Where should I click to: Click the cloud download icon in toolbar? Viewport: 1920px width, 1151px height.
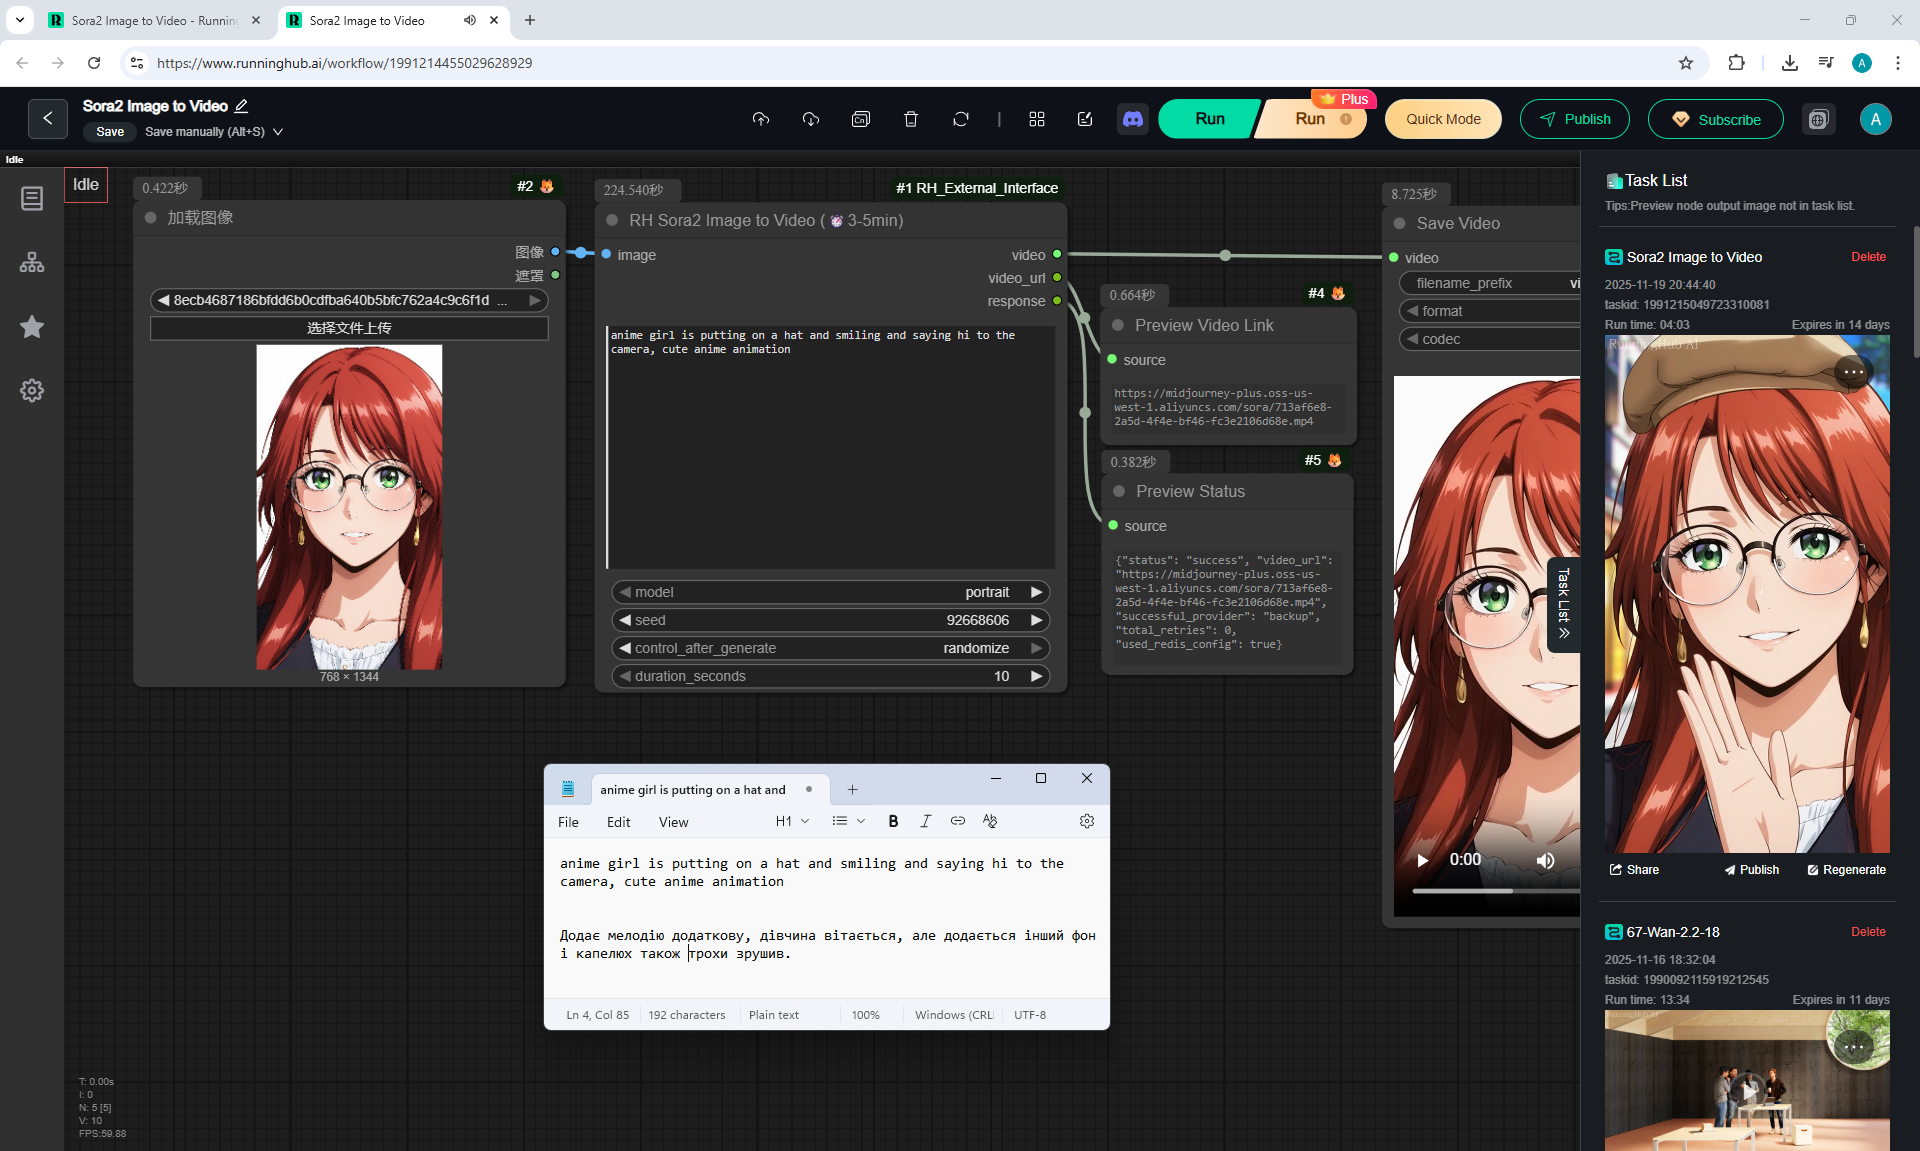click(811, 119)
